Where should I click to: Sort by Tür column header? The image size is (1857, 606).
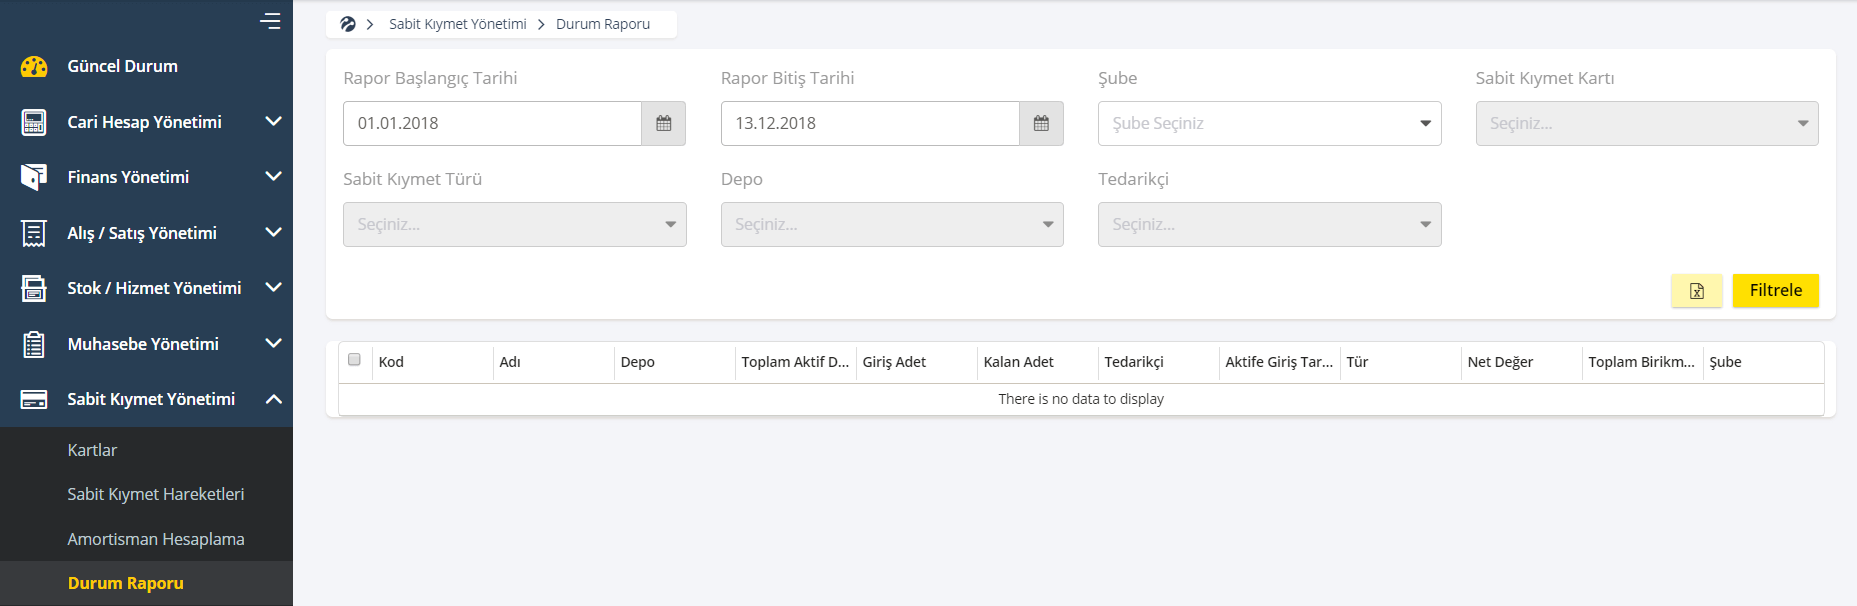coord(1400,362)
